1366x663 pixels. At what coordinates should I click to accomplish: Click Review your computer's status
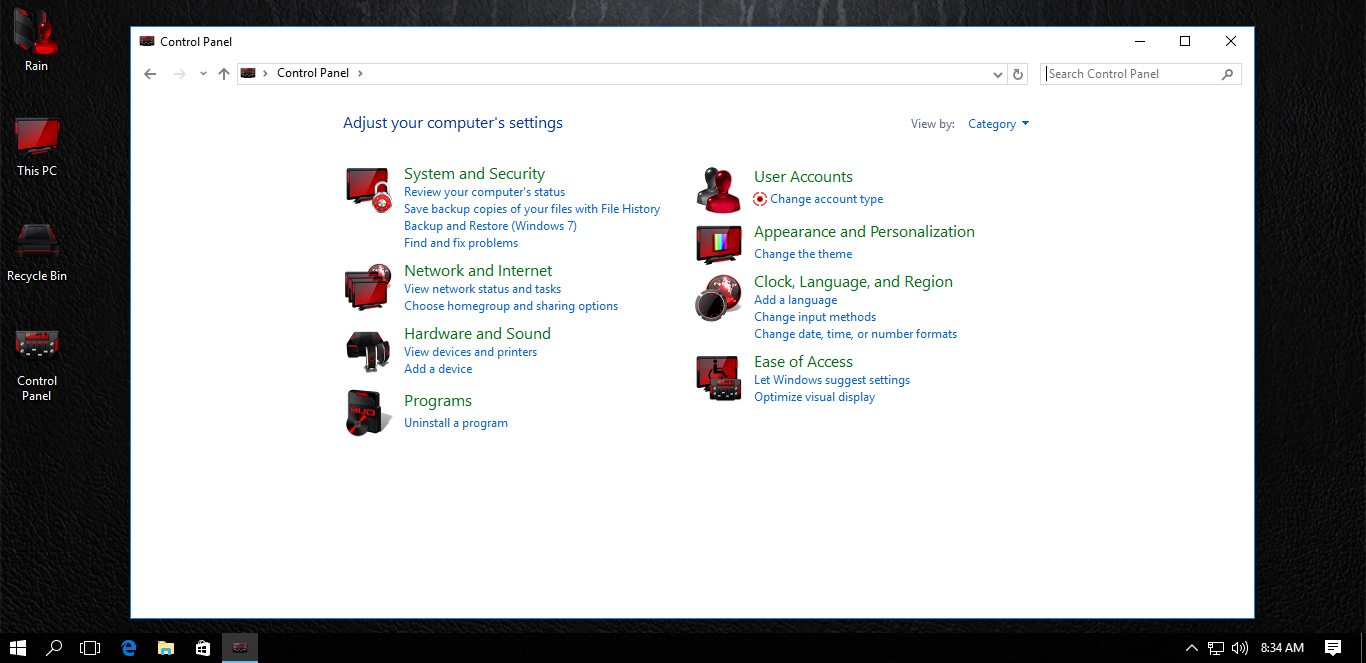pos(484,192)
